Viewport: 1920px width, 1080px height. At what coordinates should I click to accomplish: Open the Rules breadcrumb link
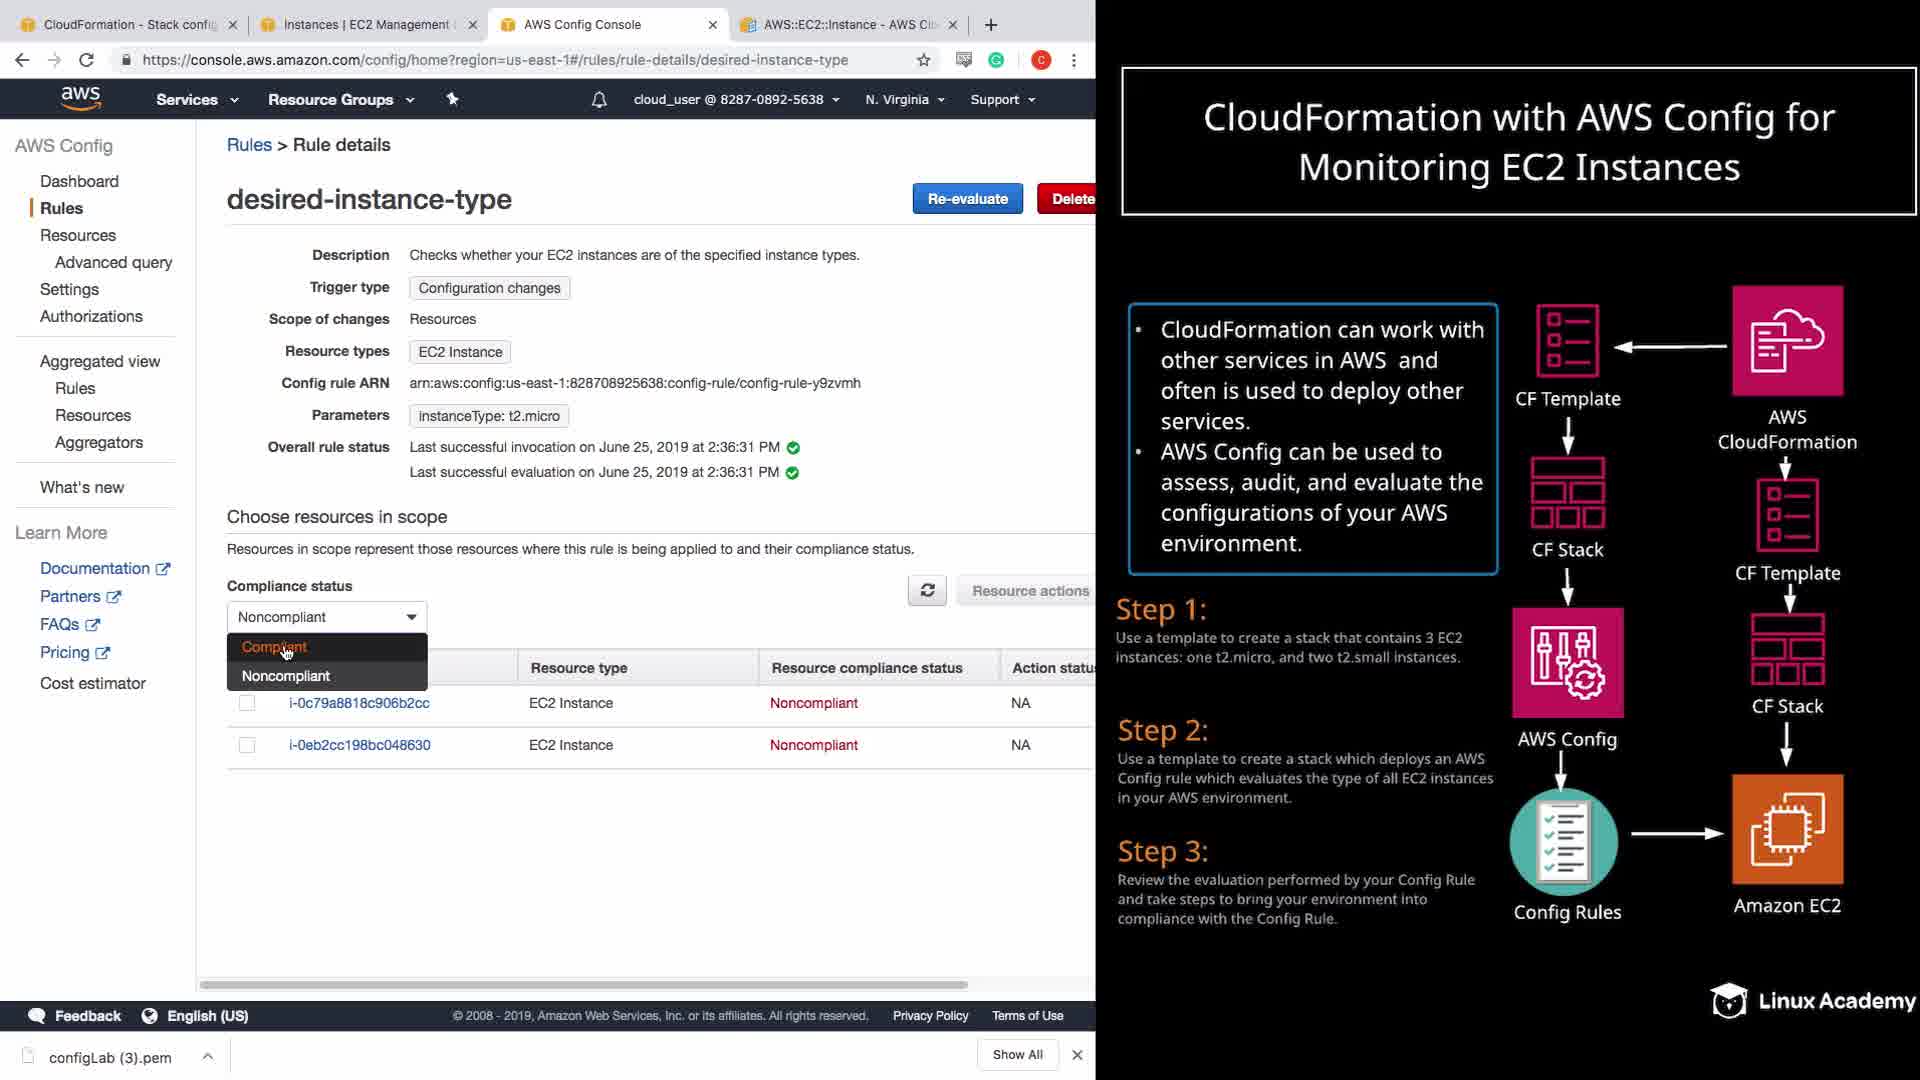click(x=249, y=145)
